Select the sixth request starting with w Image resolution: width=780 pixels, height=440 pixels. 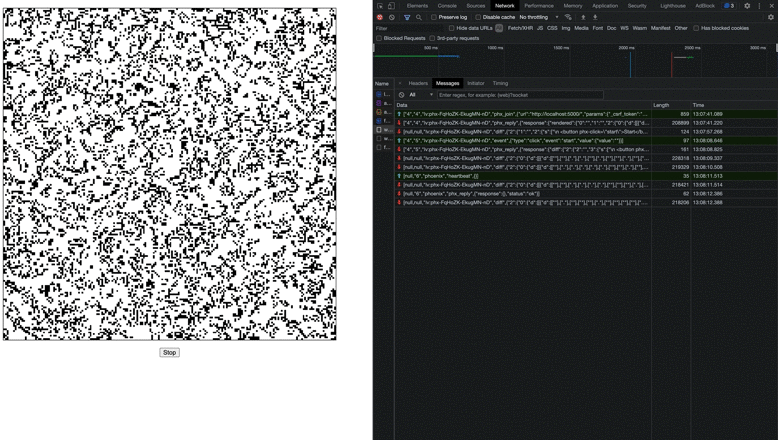pos(384,139)
